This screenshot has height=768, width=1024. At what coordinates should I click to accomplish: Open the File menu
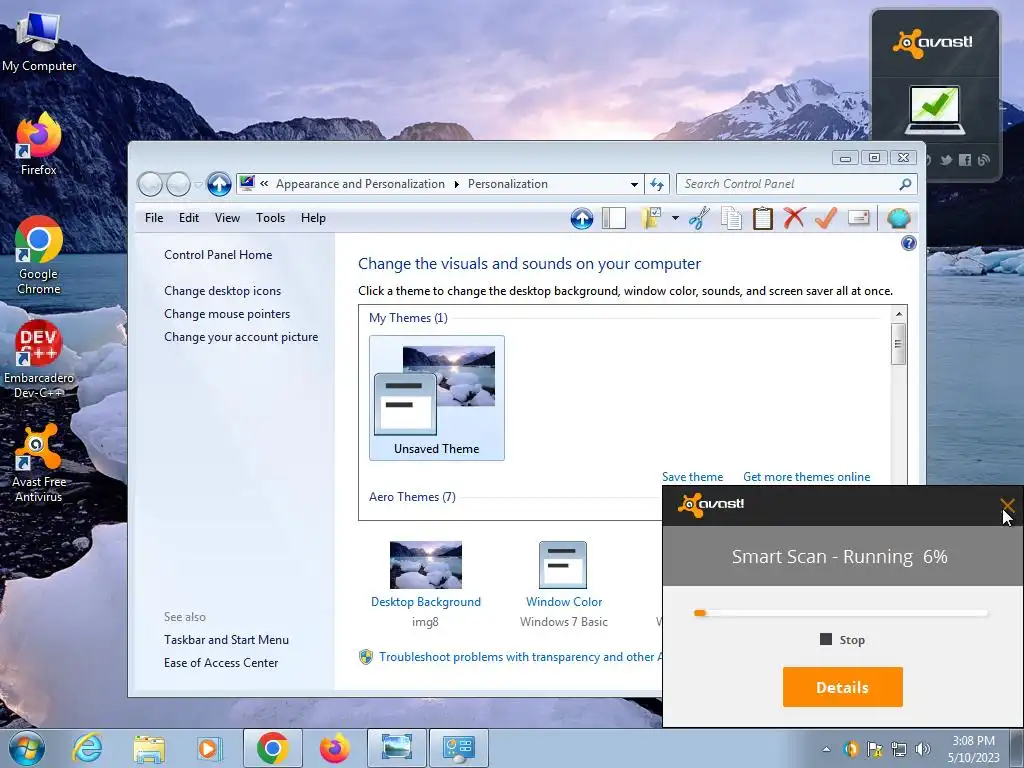pos(154,218)
